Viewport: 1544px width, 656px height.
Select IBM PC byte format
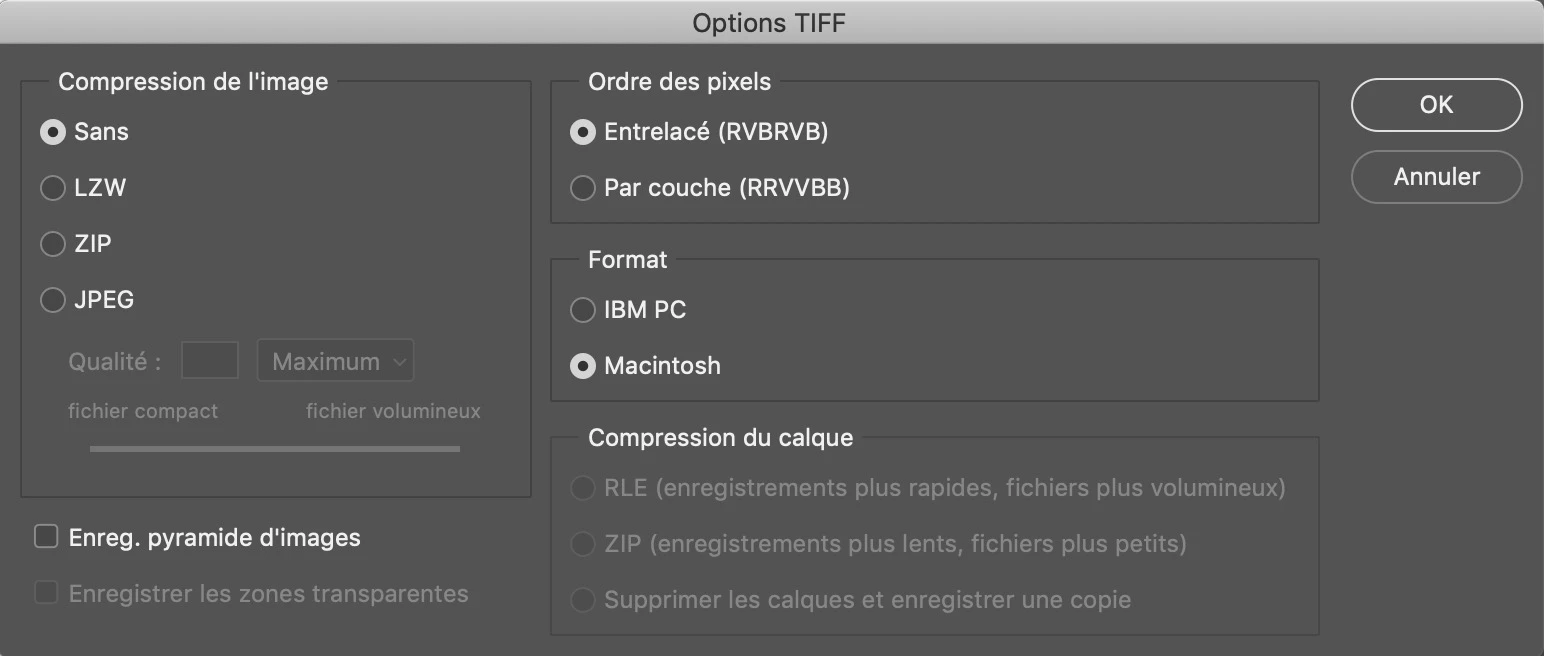click(583, 310)
